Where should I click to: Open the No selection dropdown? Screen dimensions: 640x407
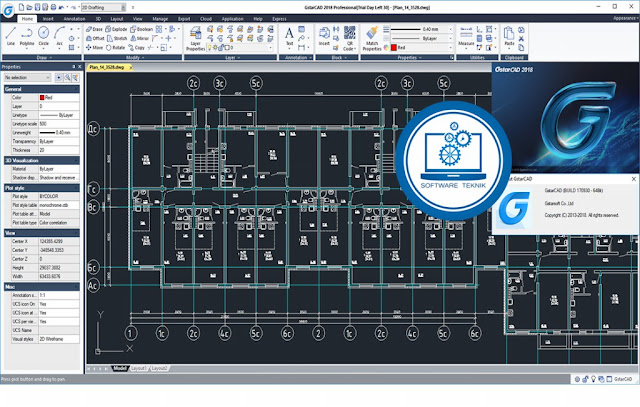click(x=27, y=77)
